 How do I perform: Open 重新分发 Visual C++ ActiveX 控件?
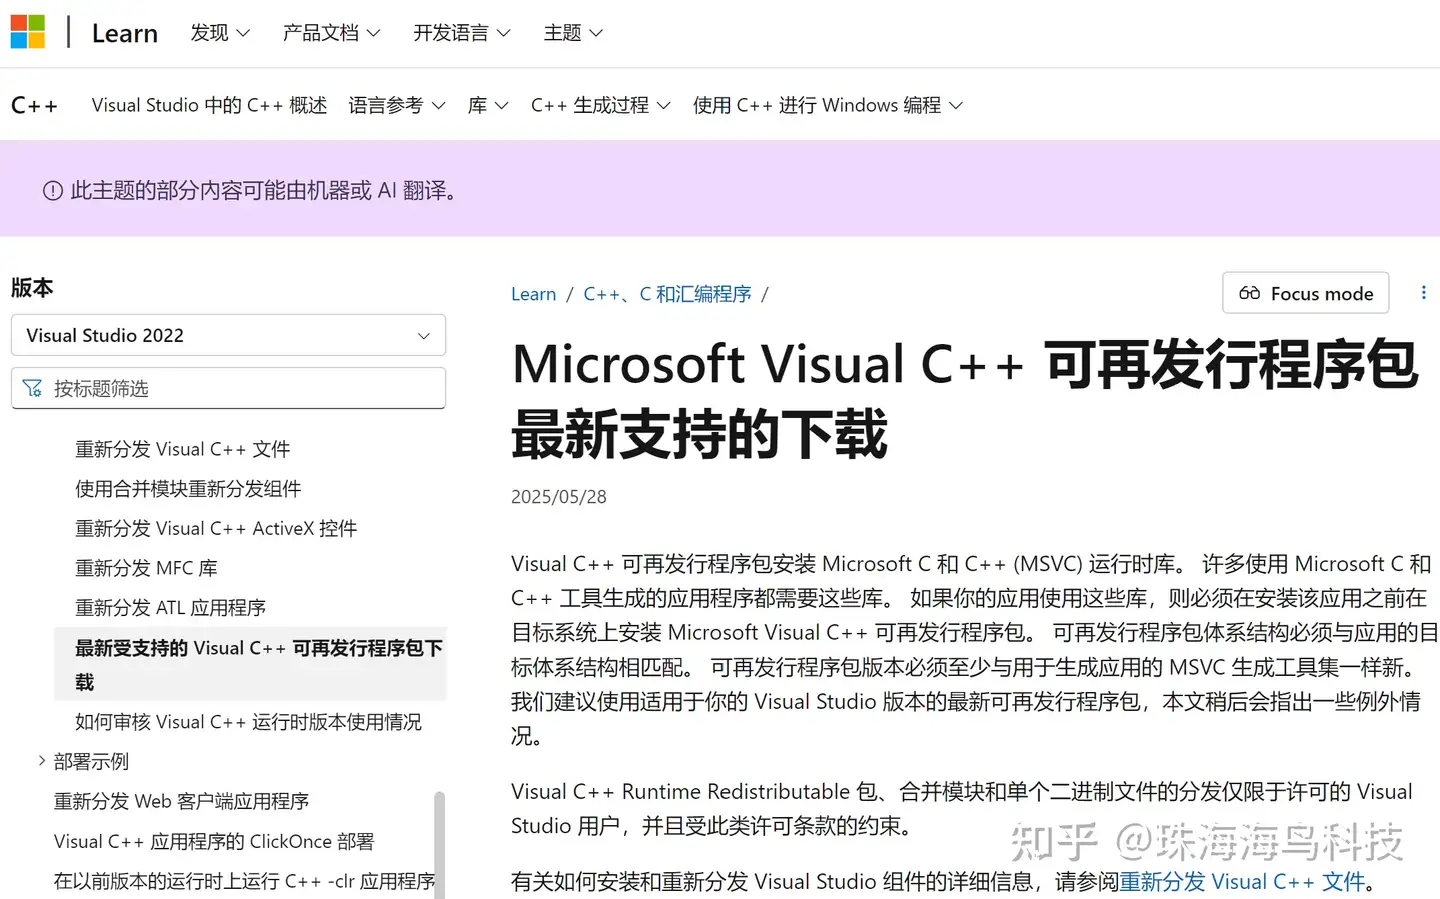216,528
